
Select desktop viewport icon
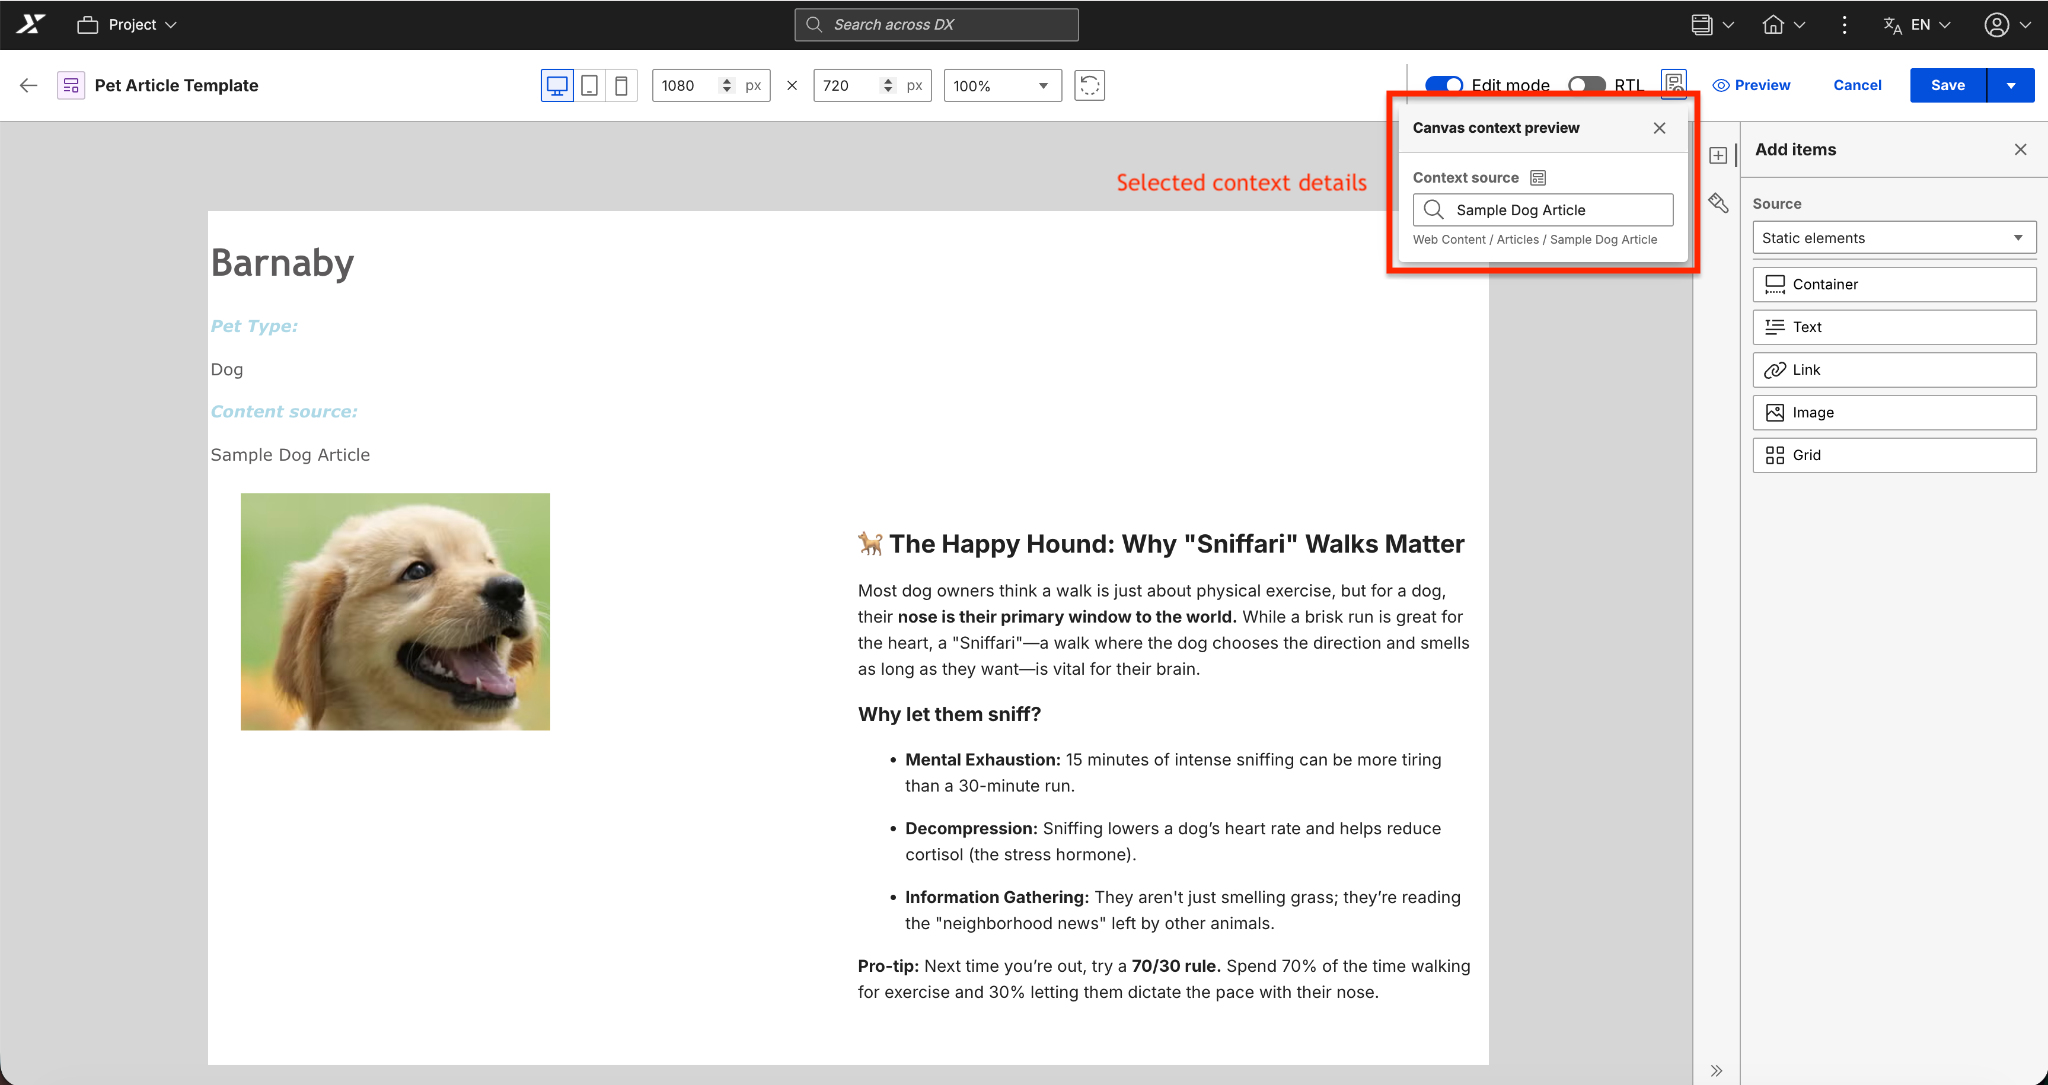[x=557, y=86]
